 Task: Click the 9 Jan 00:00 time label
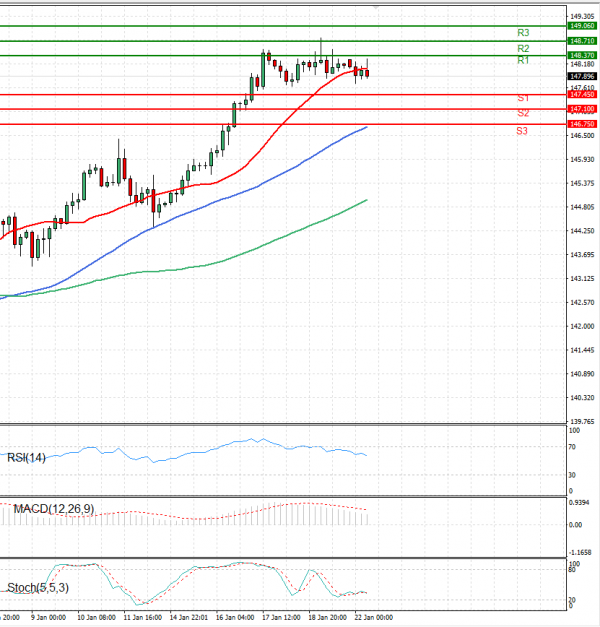point(49,618)
